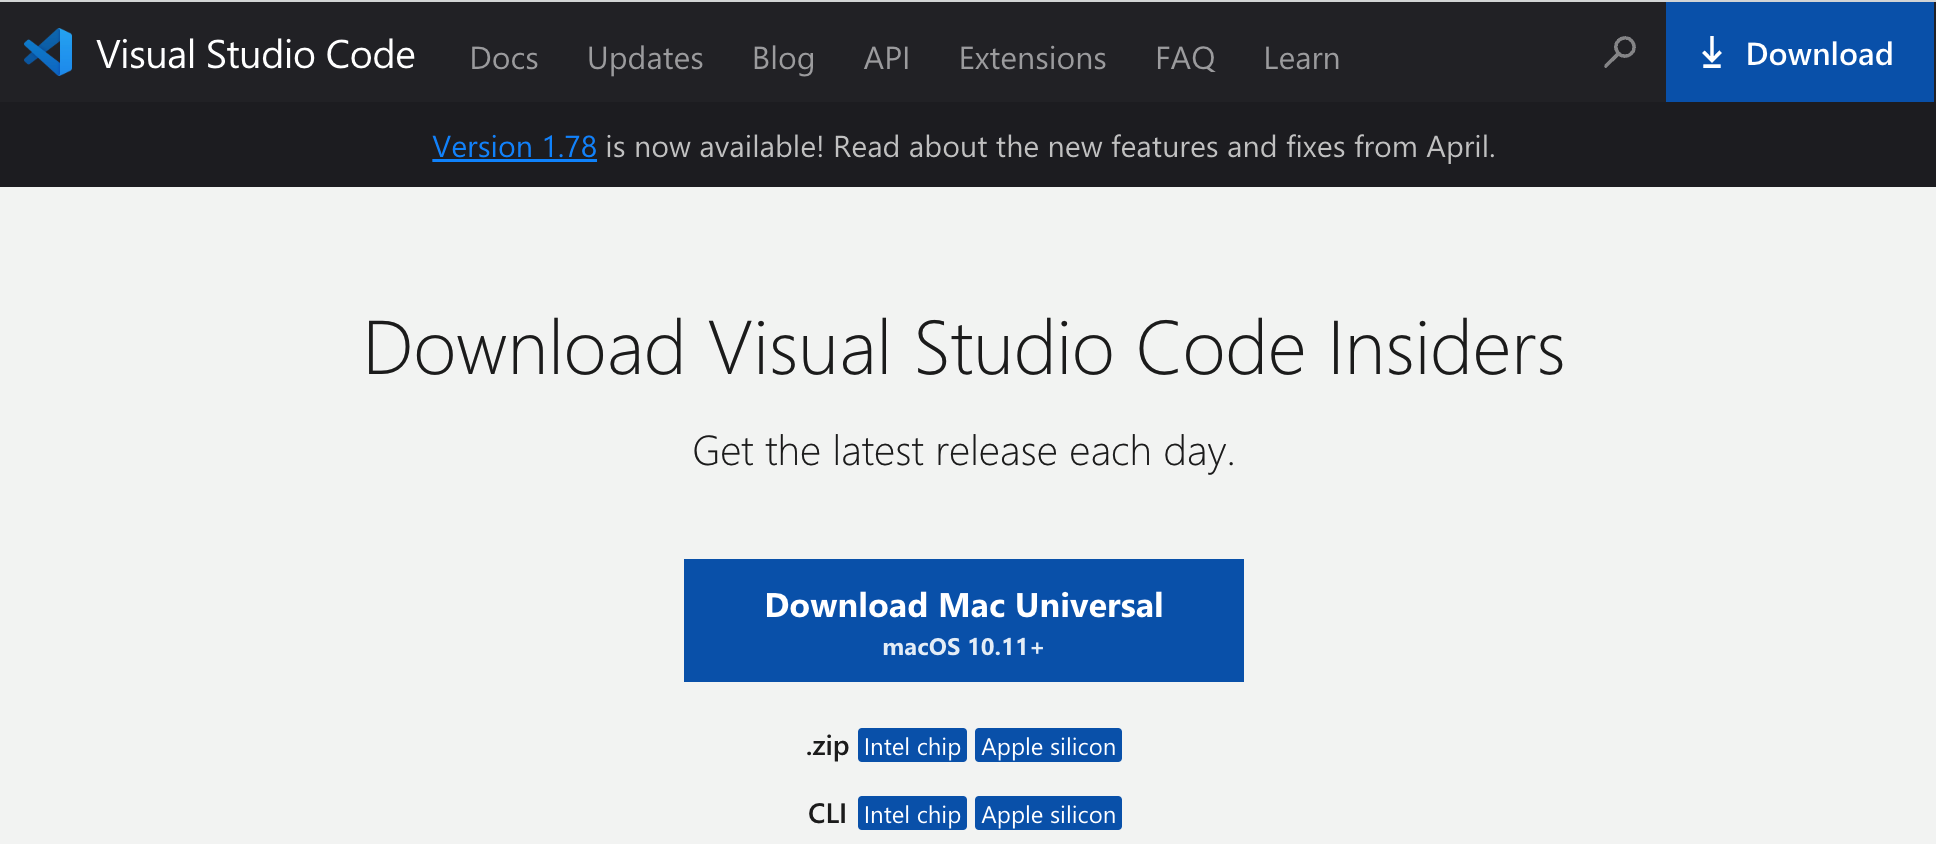Open the search magnifier icon
Viewport: 1936px width, 844px height.
tap(1619, 52)
